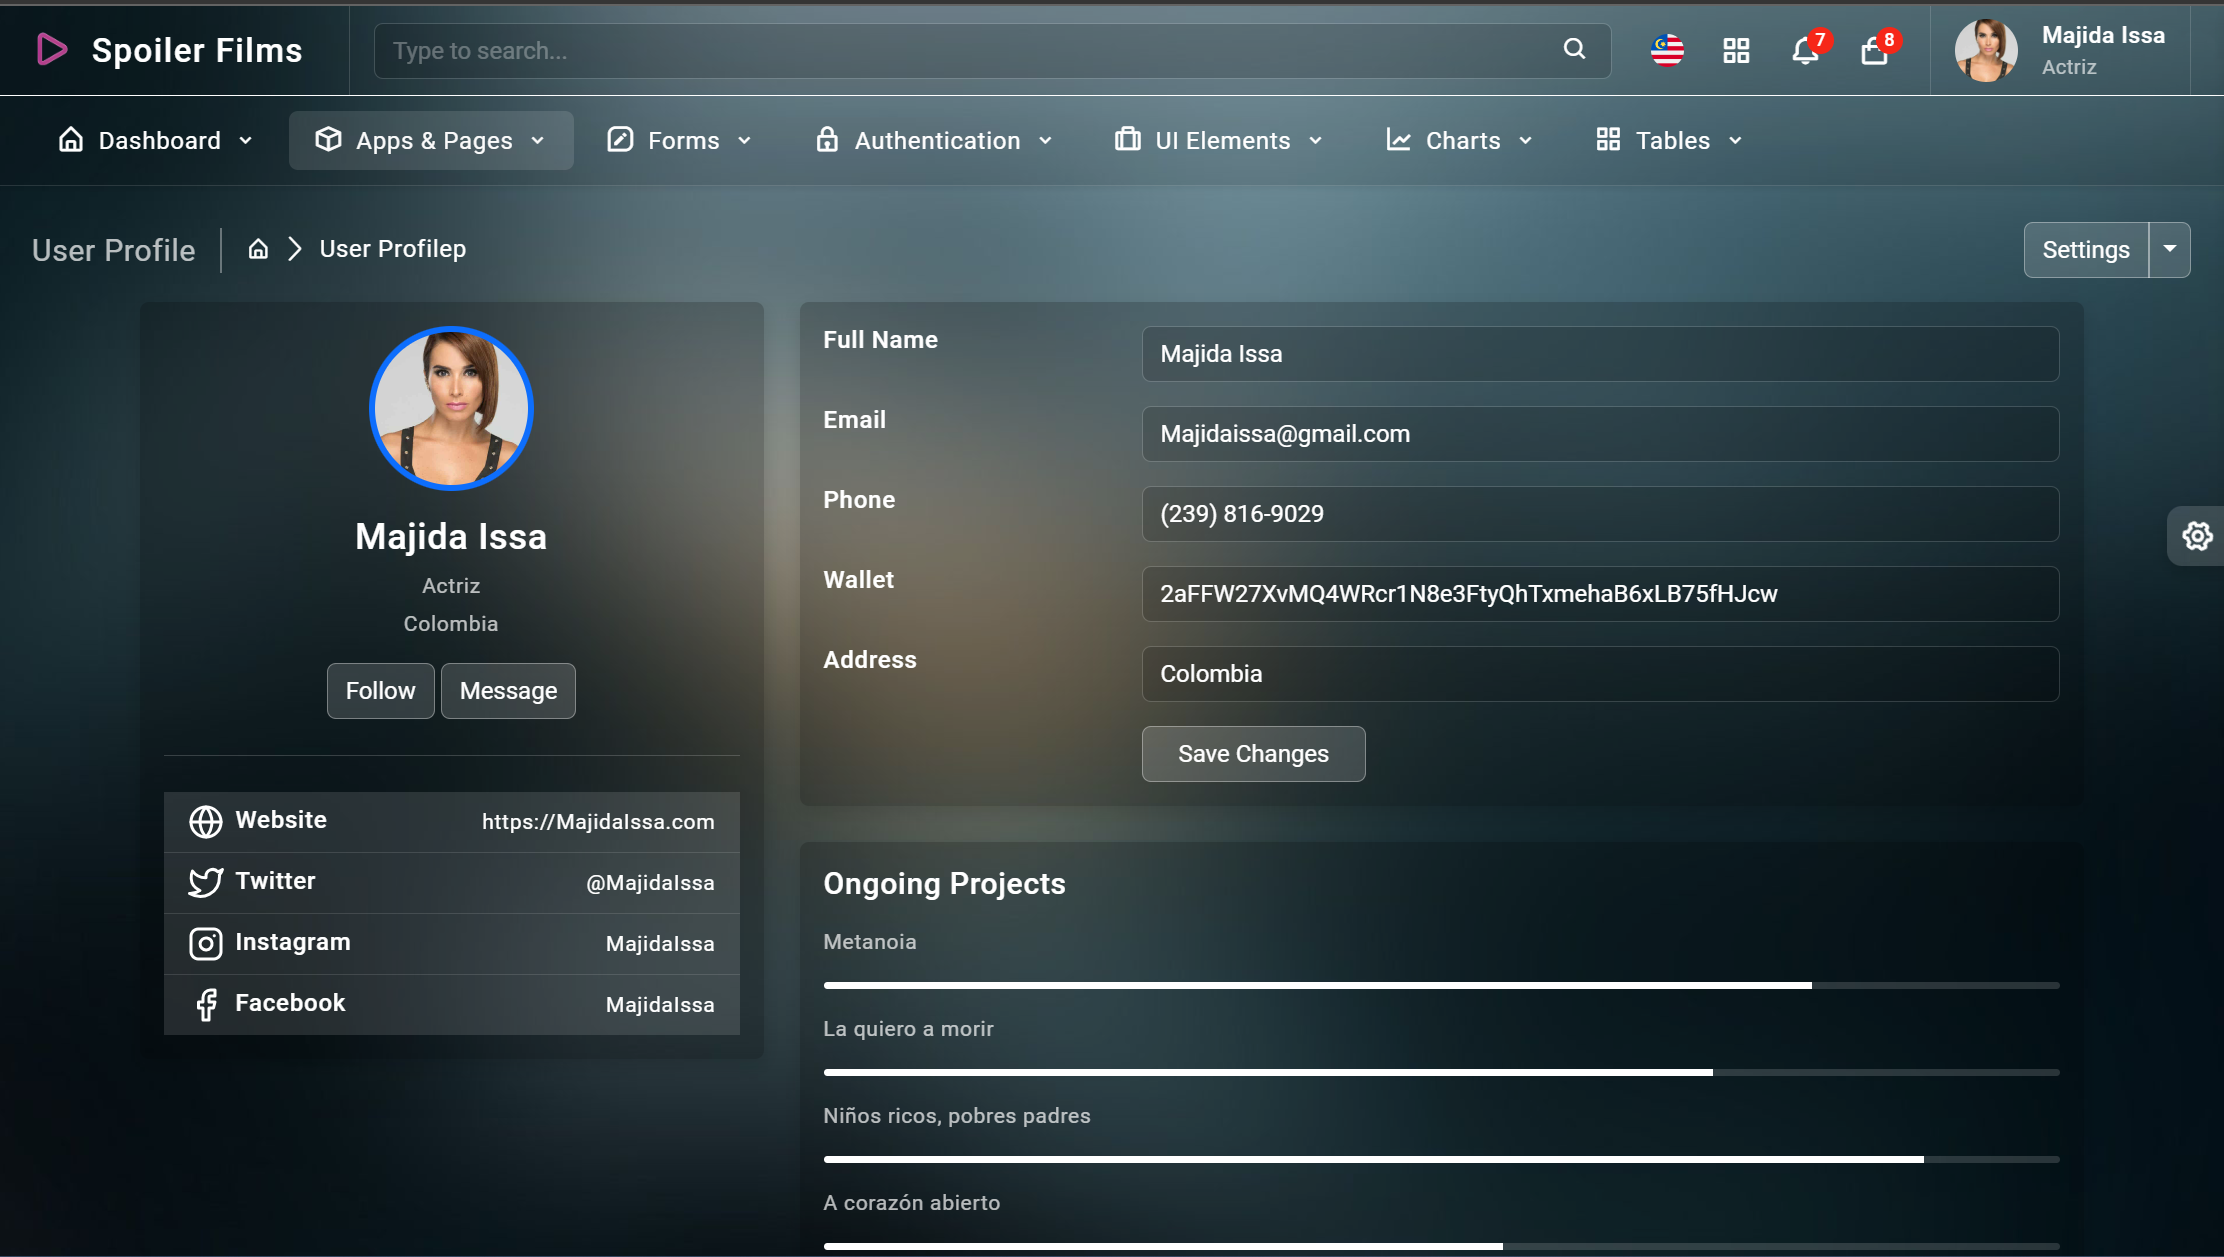Click the Follow button
The height and width of the screenshot is (1257, 2224).
click(380, 691)
